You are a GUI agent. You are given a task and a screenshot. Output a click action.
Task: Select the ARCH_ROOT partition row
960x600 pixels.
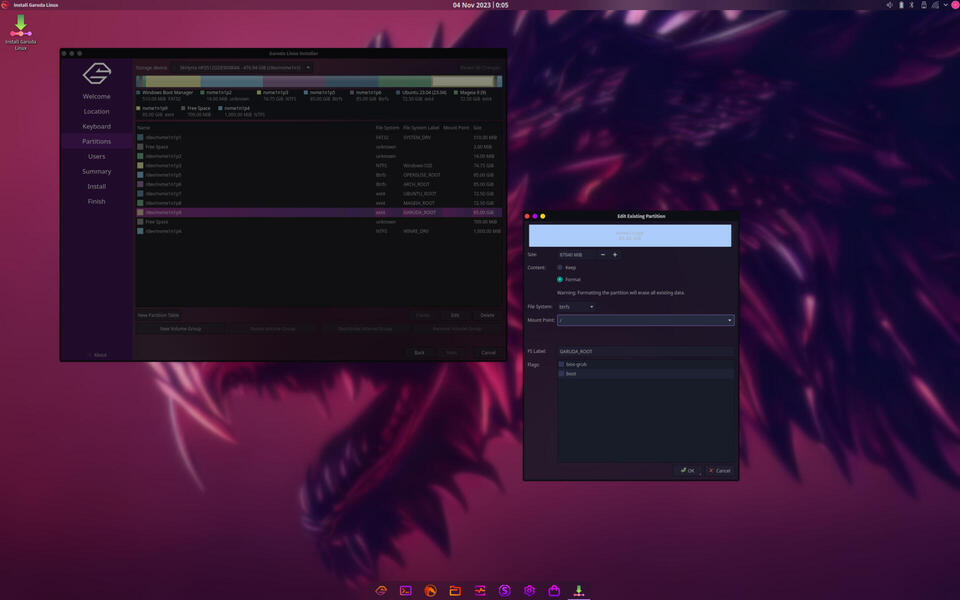point(319,184)
